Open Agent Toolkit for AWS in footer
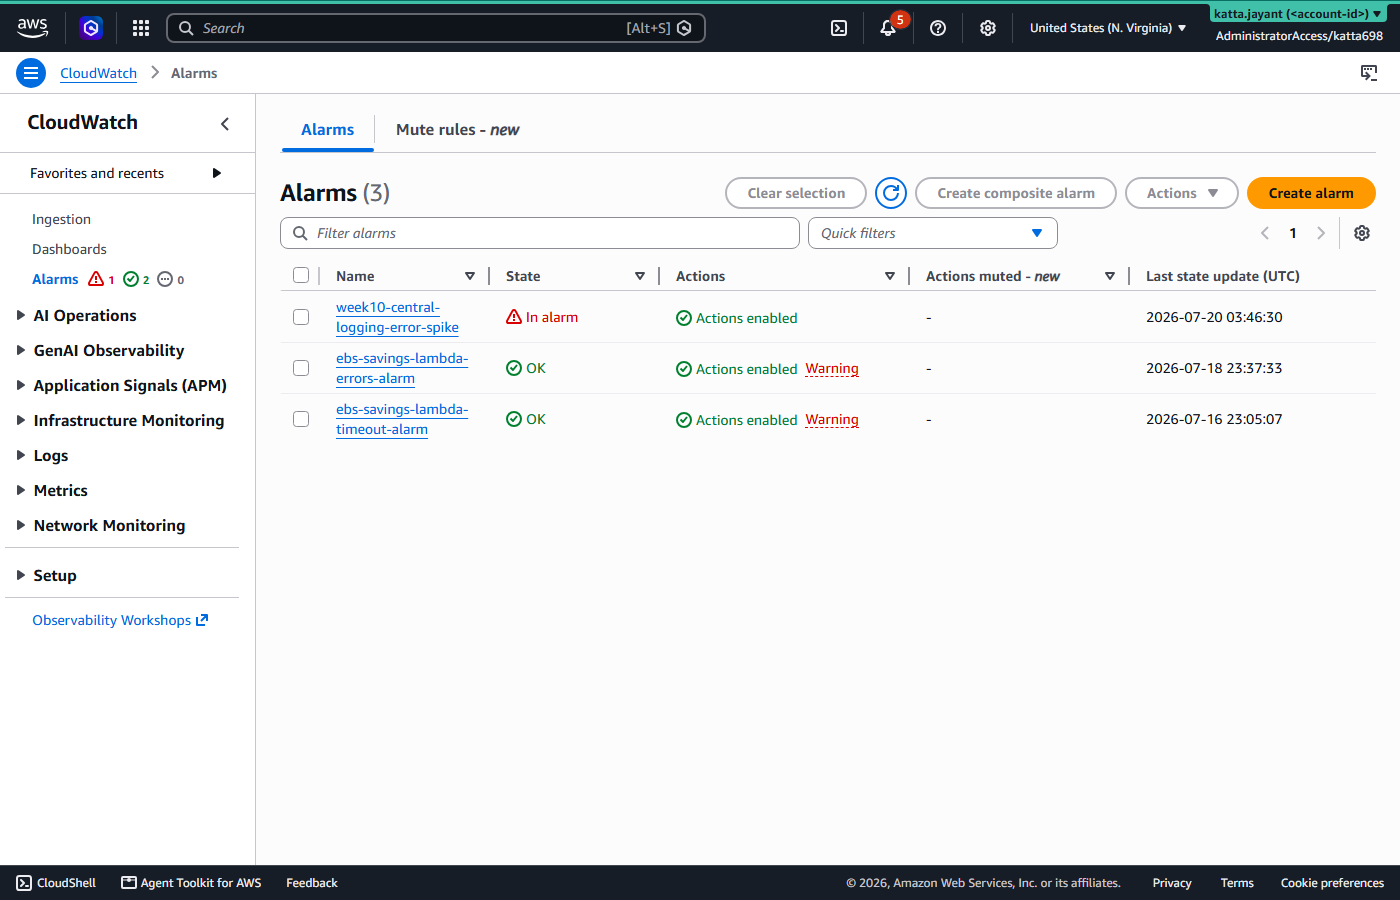This screenshot has height=900, width=1400. [x=191, y=883]
